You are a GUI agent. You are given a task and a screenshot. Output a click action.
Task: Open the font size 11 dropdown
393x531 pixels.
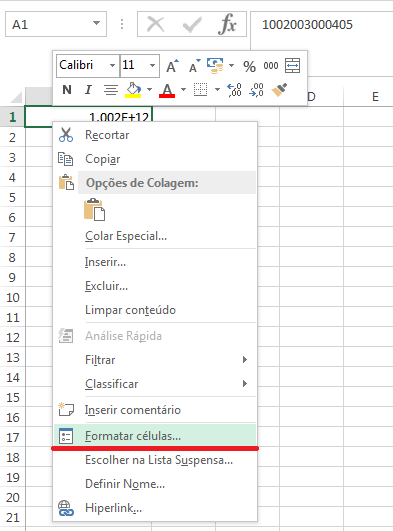tap(152, 65)
